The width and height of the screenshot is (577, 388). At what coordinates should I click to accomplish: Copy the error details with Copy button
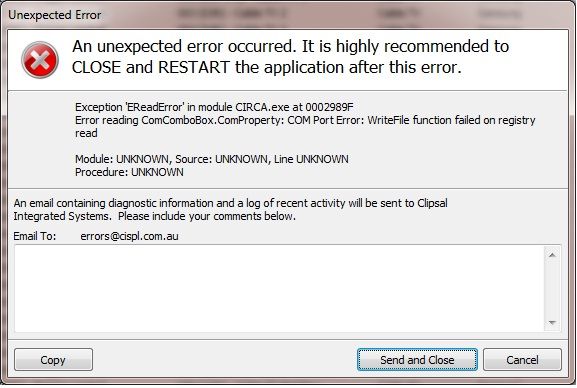pyautogui.click(x=53, y=360)
